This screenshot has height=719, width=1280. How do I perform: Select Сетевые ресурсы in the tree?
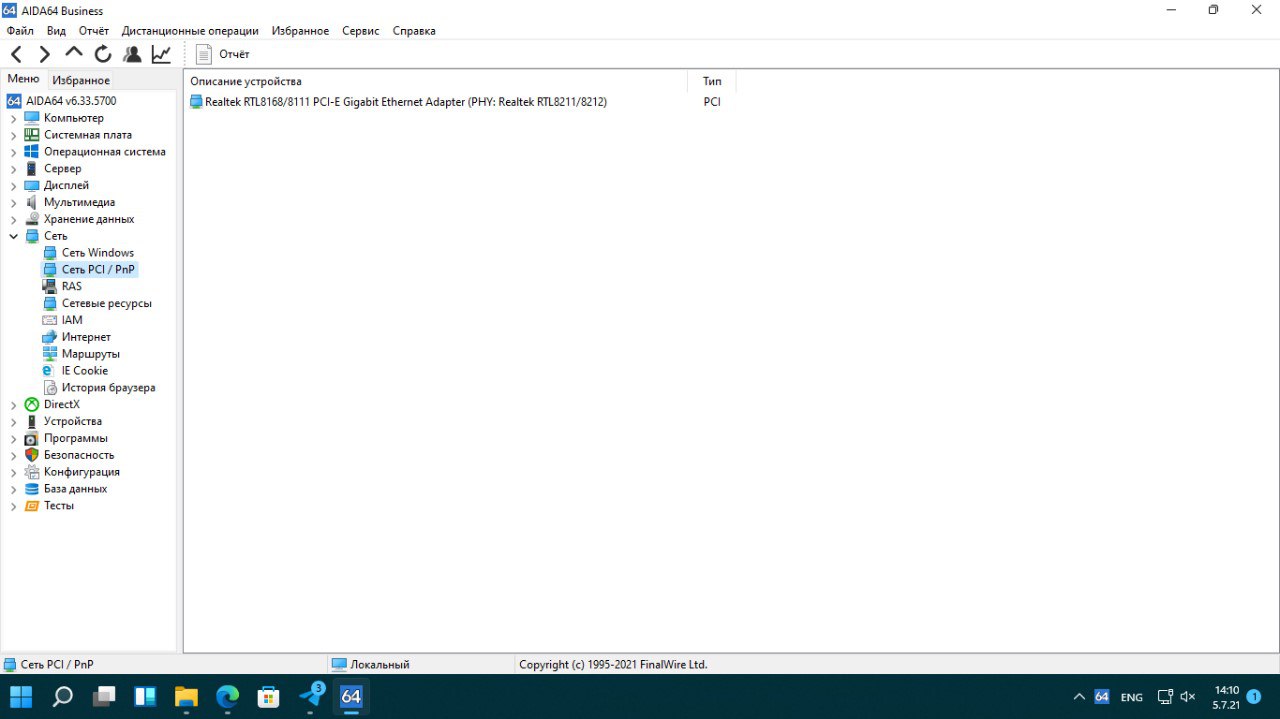coord(107,304)
